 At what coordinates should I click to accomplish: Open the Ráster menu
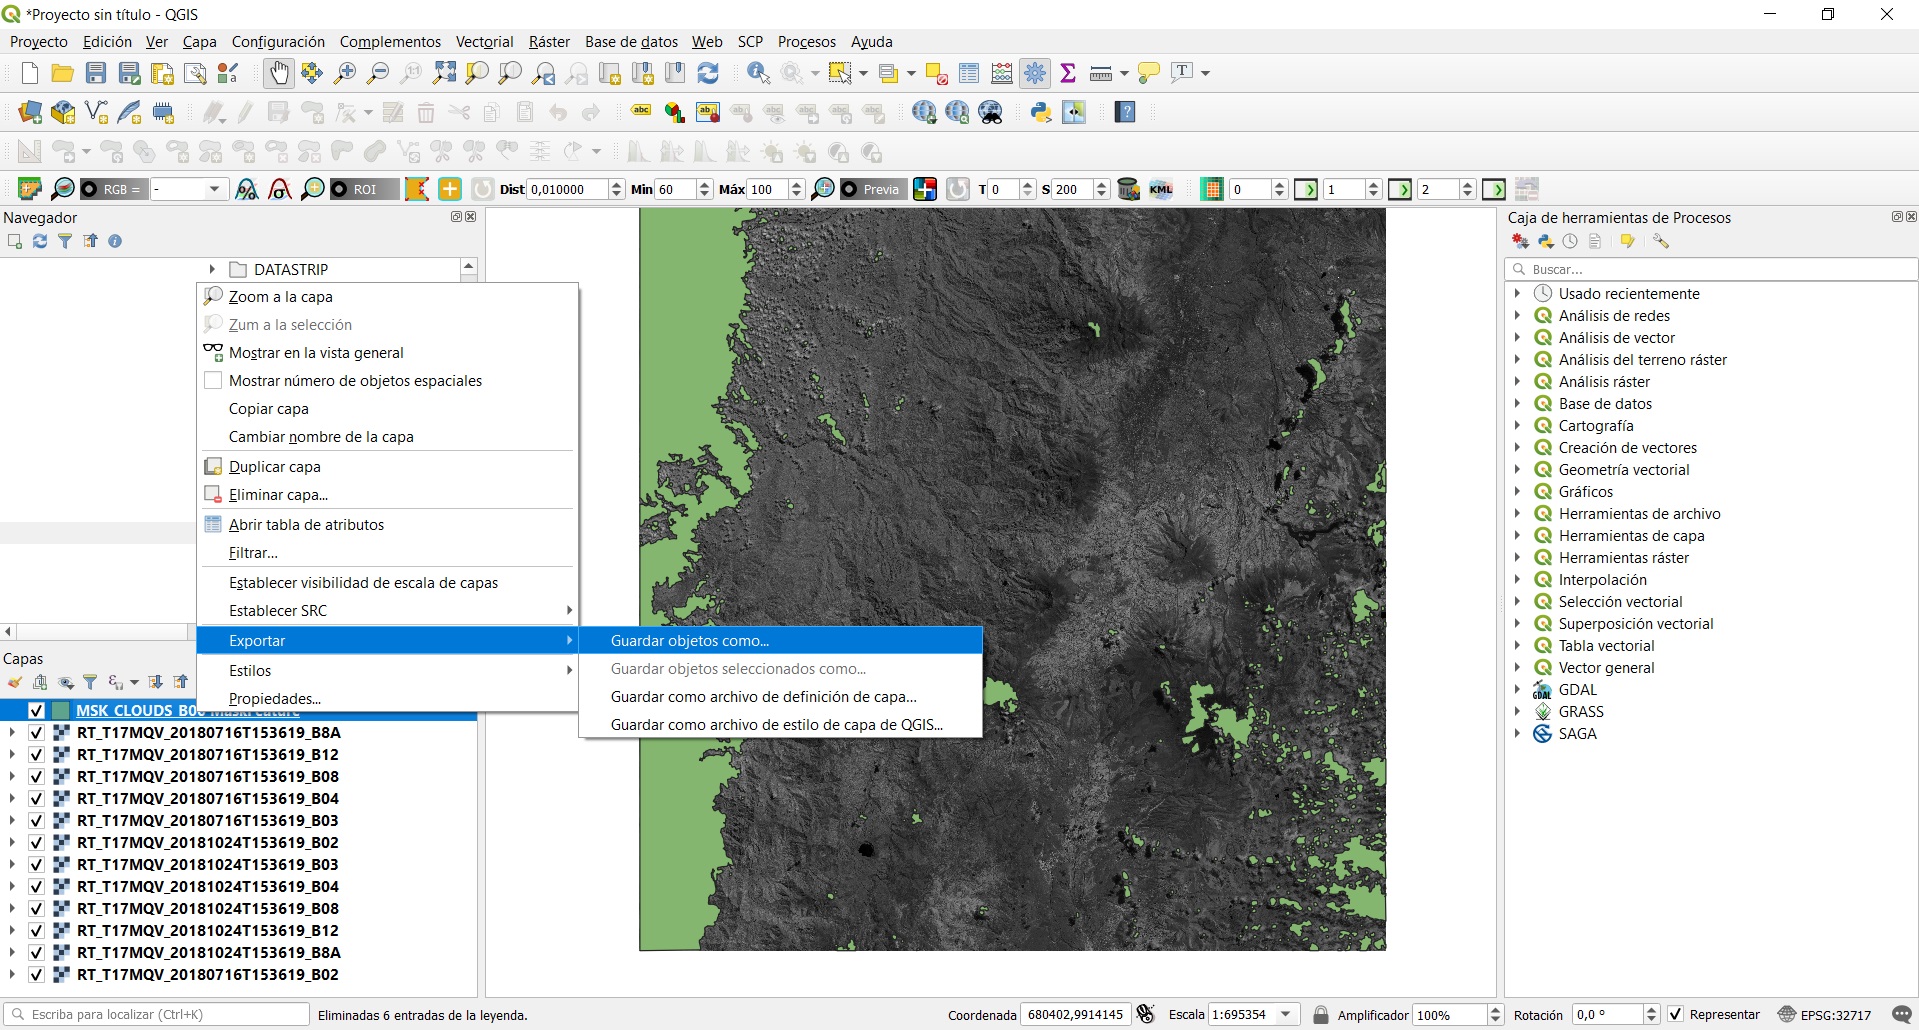click(x=549, y=42)
